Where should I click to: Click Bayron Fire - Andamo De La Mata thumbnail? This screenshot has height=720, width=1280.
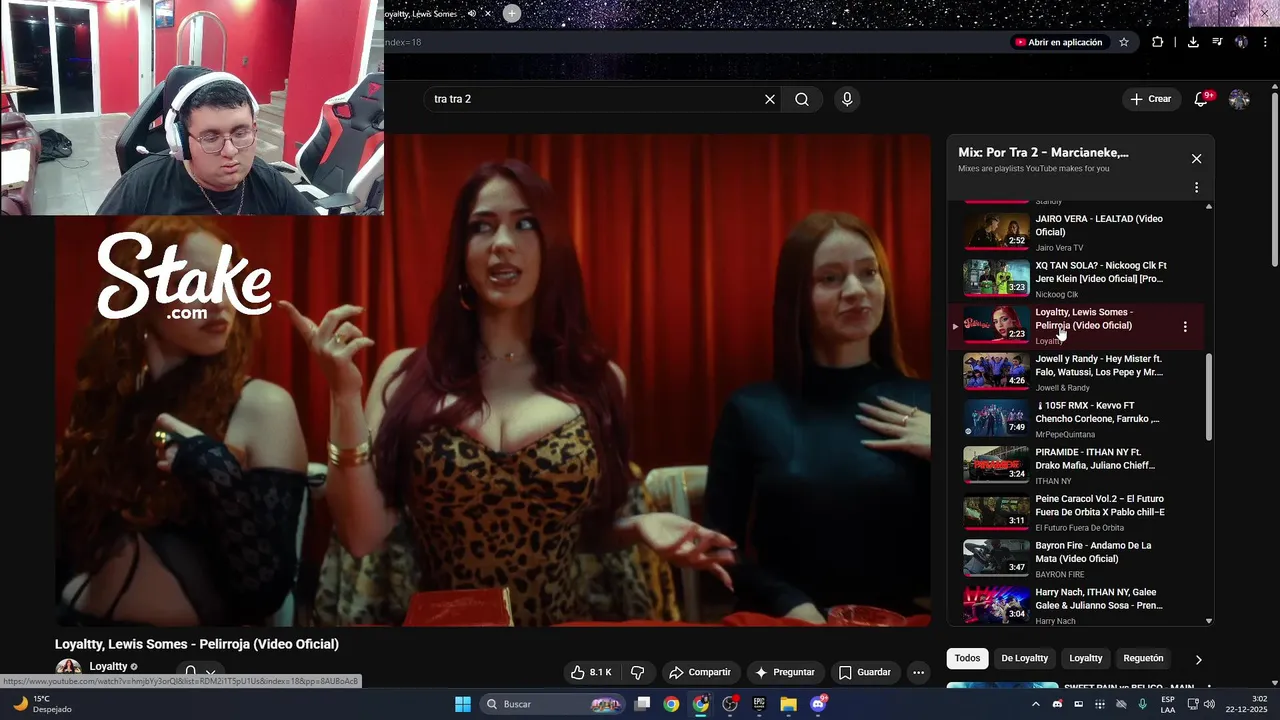coord(996,558)
